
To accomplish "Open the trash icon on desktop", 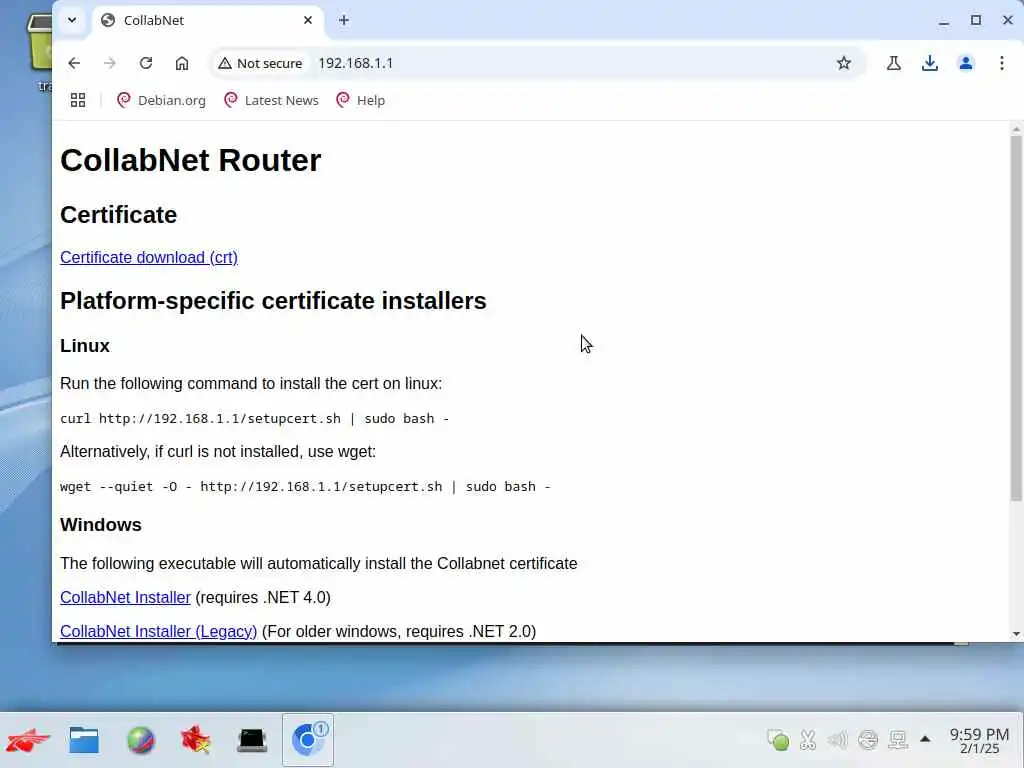I will (x=40, y=44).
